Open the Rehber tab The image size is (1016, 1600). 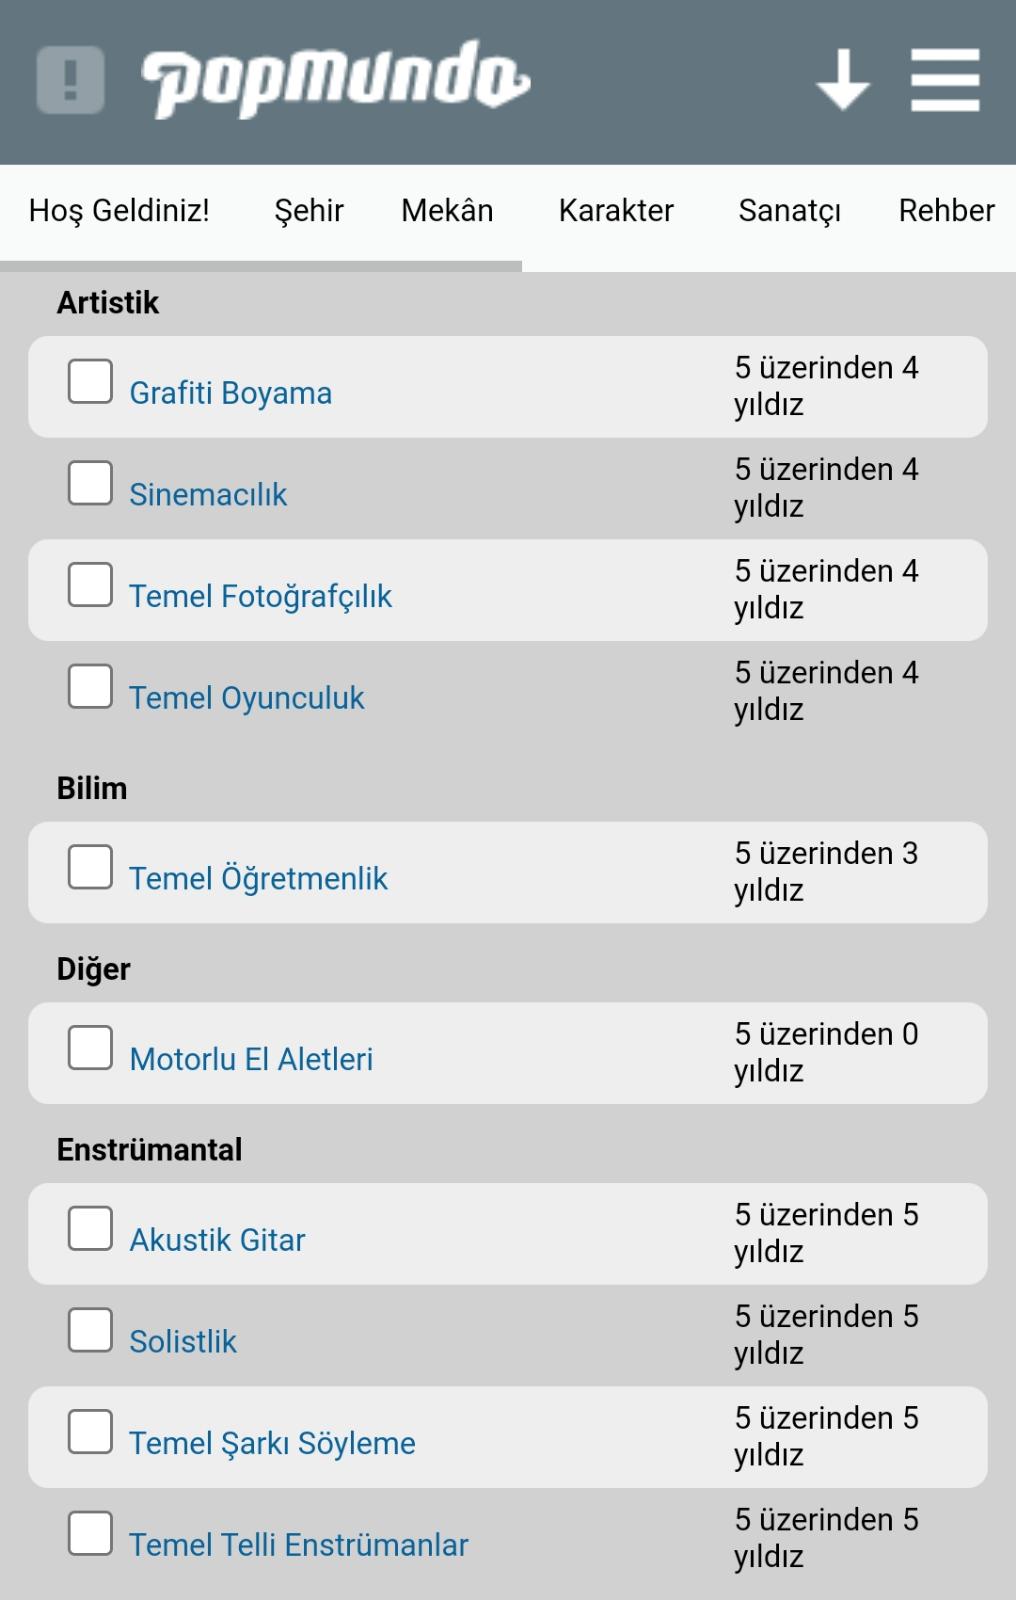click(x=946, y=211)
